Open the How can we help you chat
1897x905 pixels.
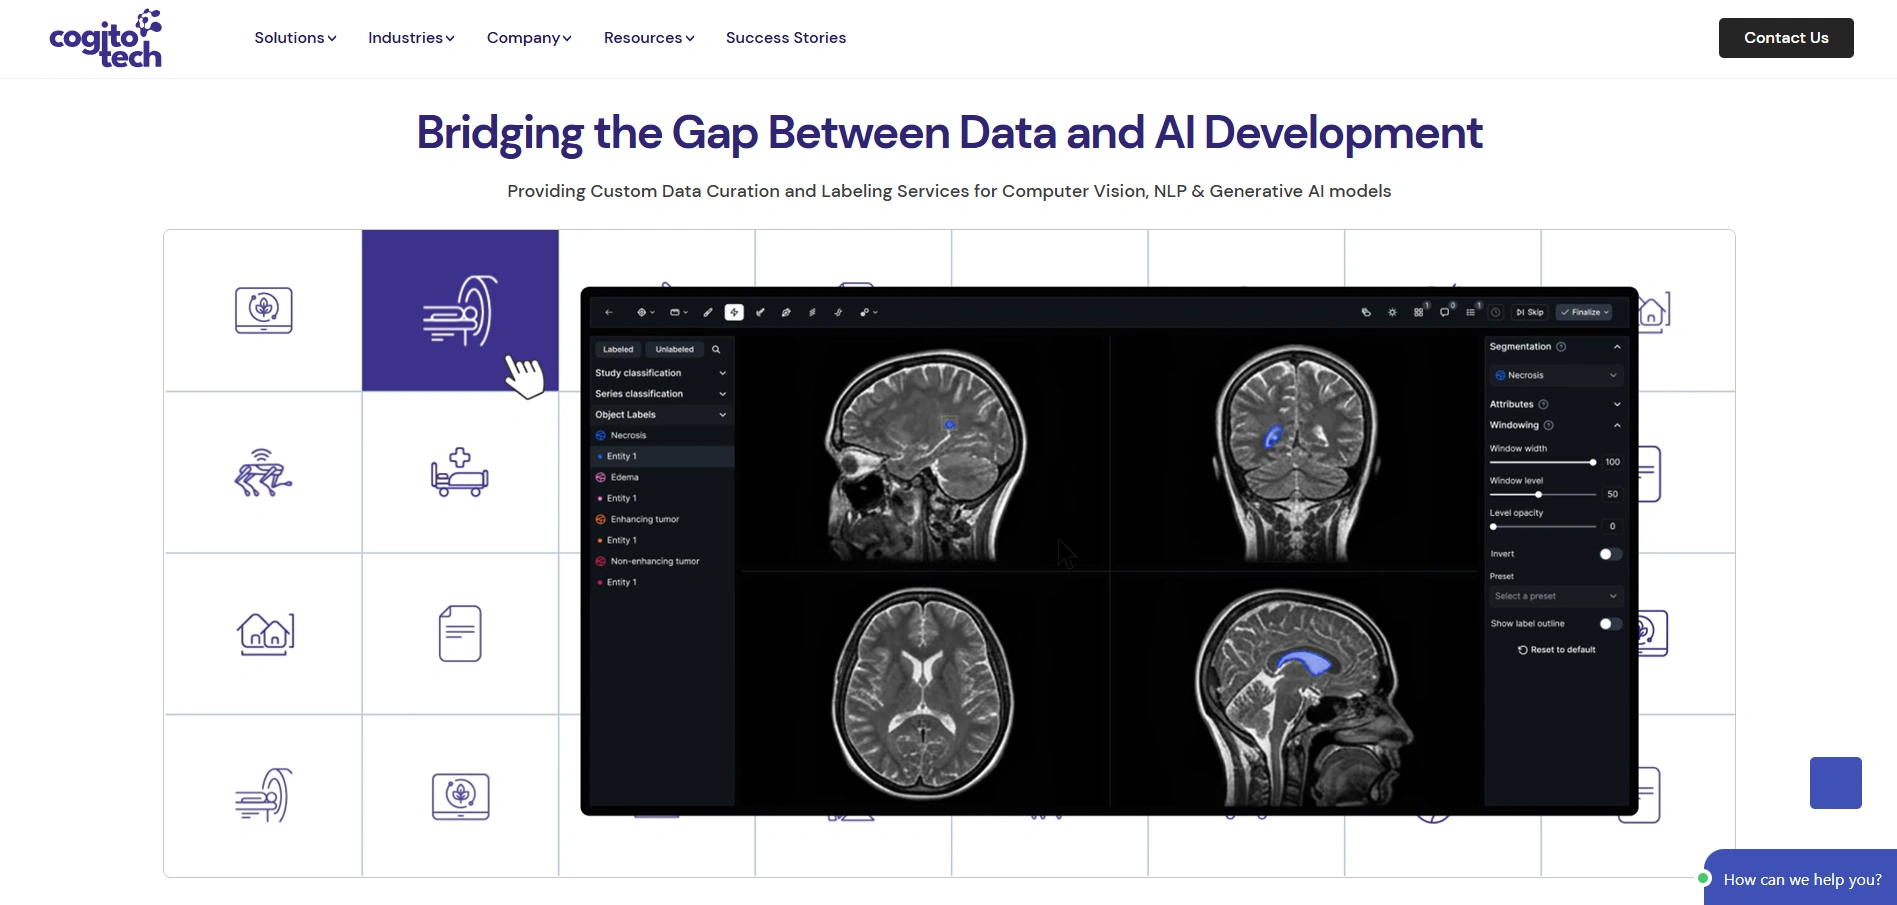click(1801, 879)
